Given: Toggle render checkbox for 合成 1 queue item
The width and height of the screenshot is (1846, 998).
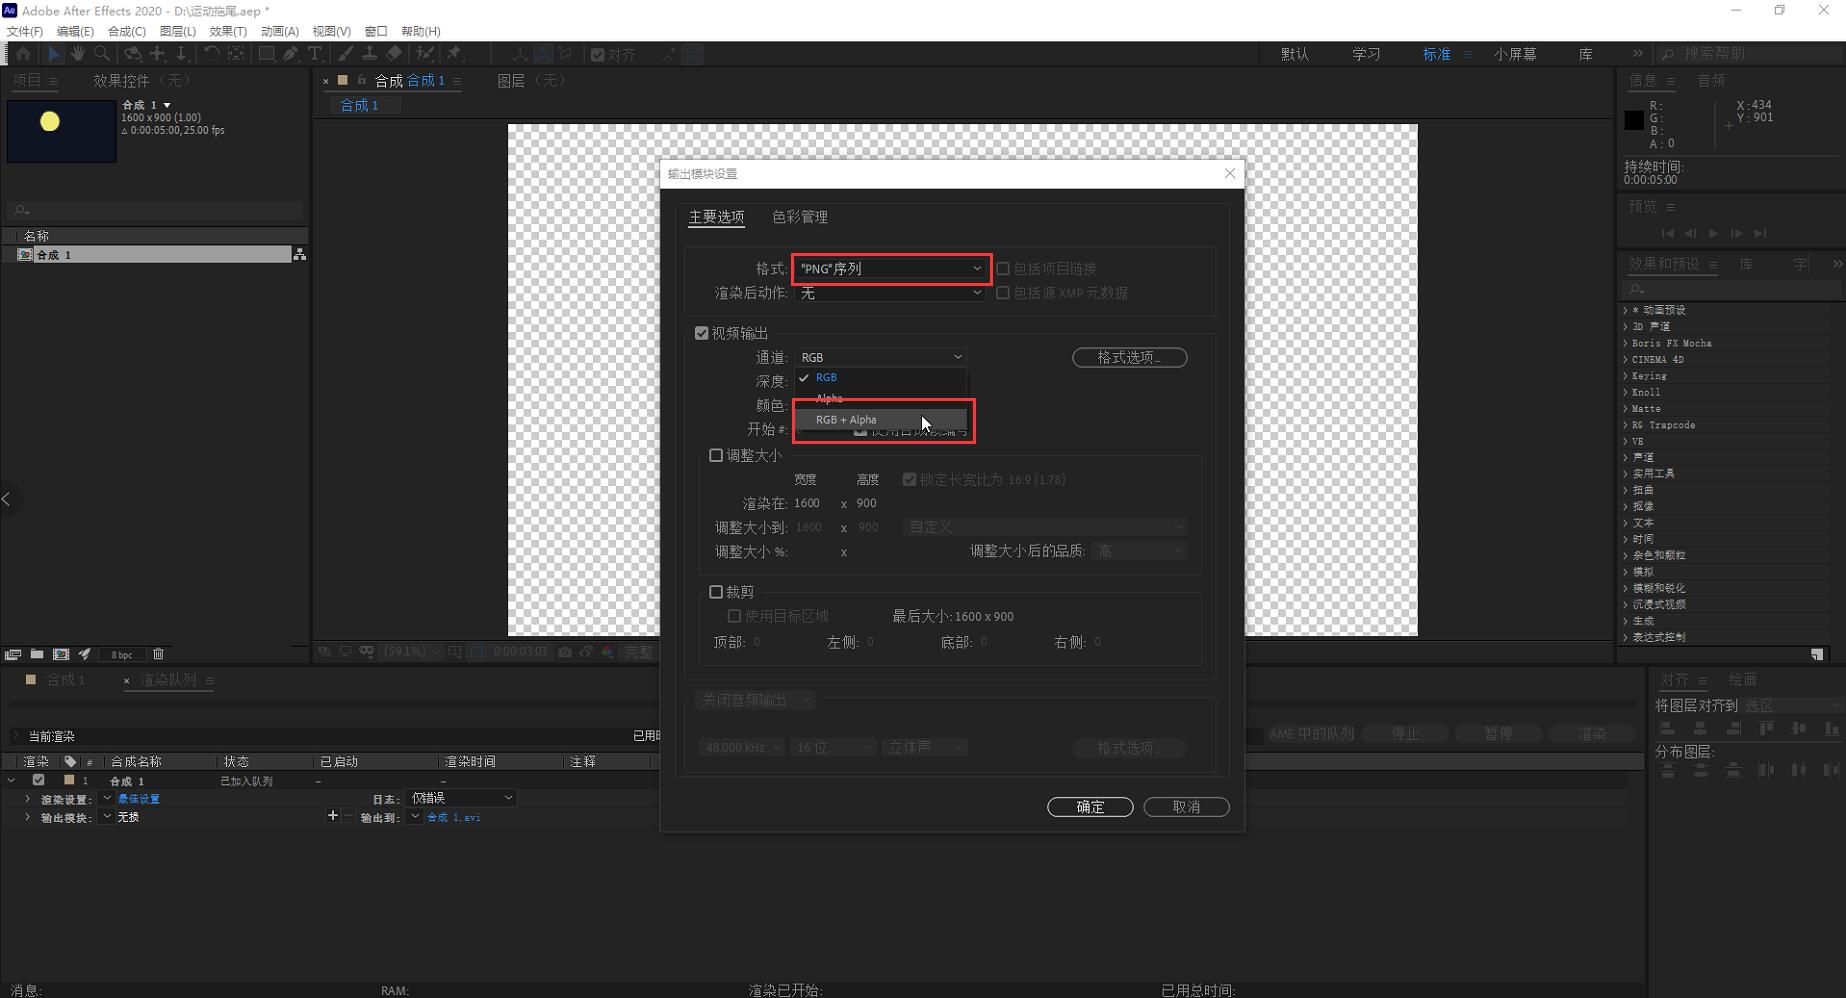Looking at the screenshot, I should tap(38, 780).
